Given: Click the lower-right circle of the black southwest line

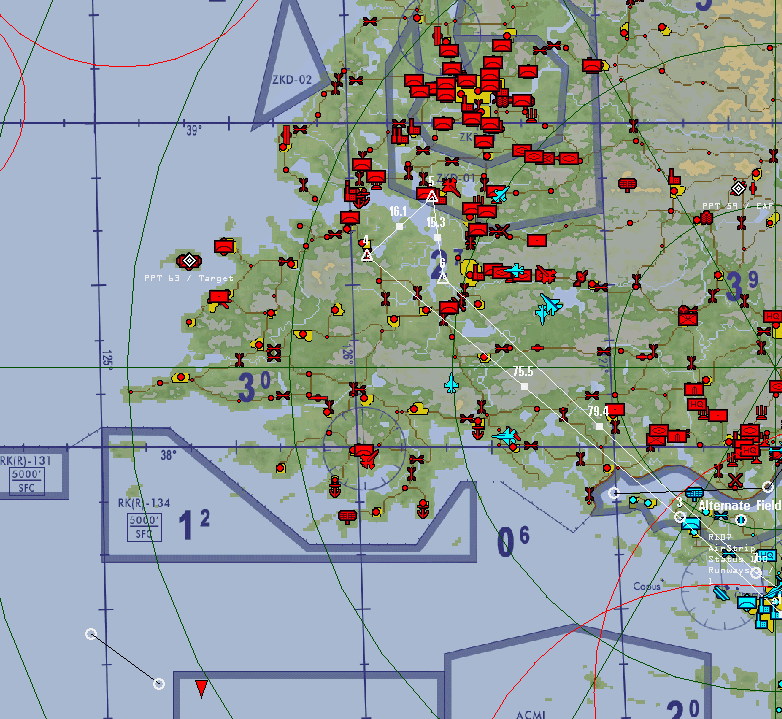Looking at the screenshot, I should click(159, 684).
